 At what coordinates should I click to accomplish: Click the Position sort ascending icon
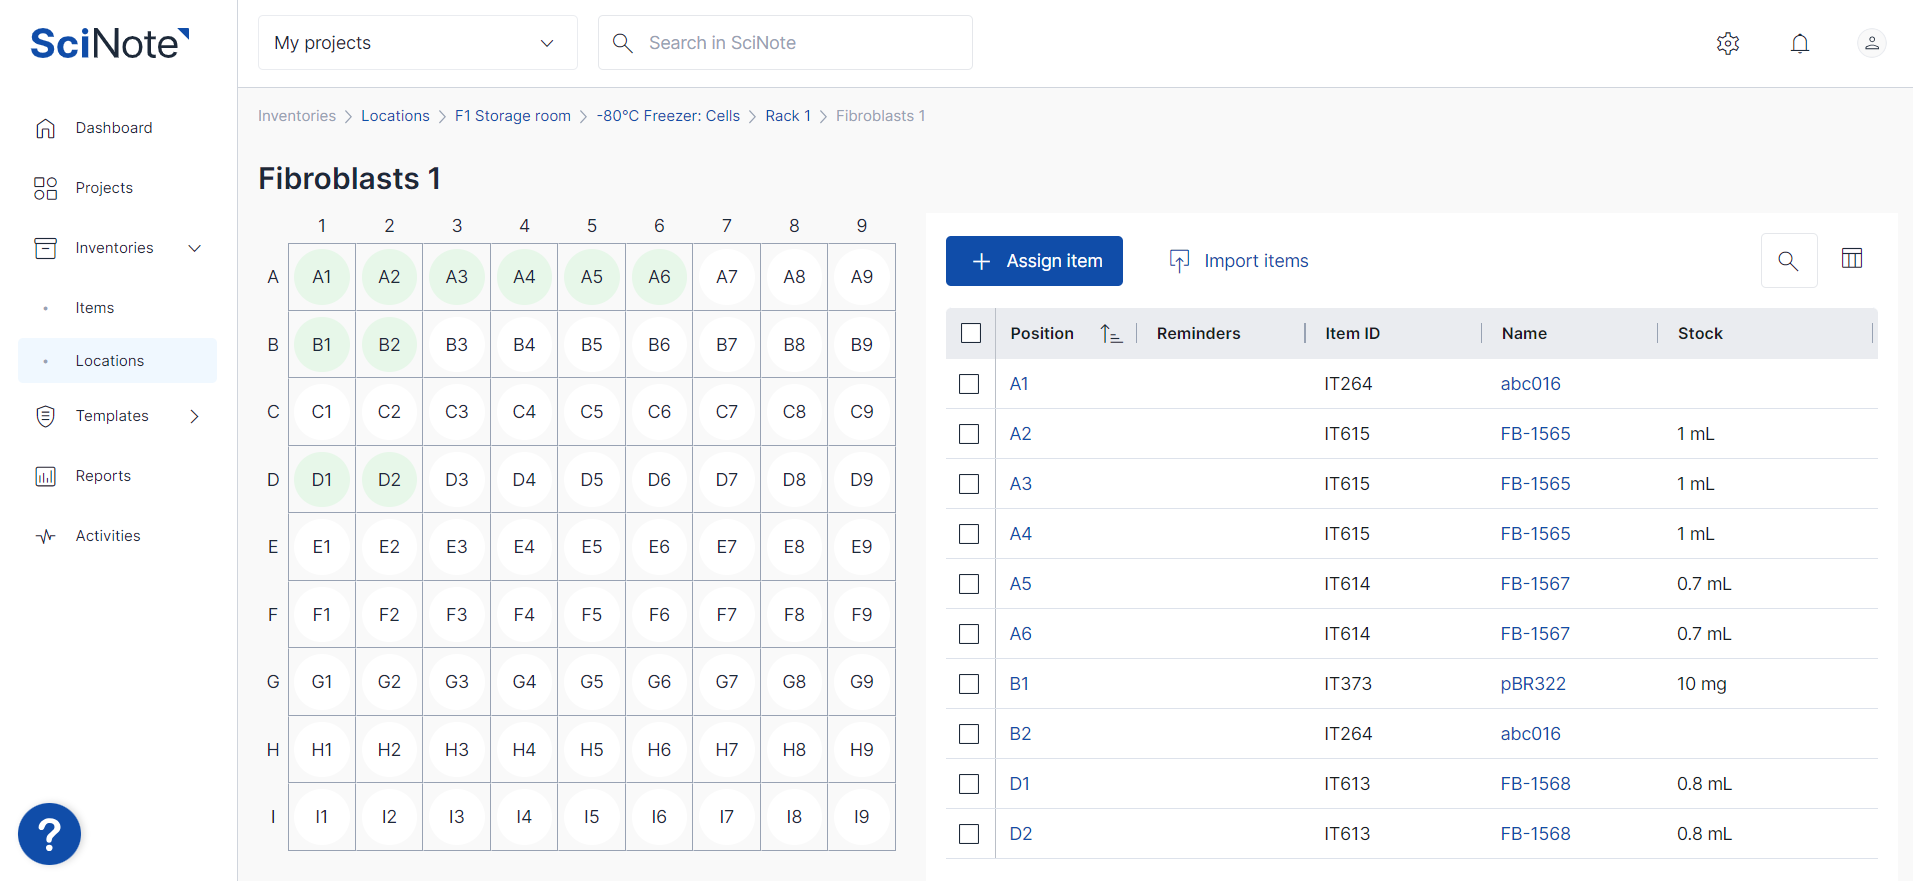pyautogui.click(x=1110, y=334)
